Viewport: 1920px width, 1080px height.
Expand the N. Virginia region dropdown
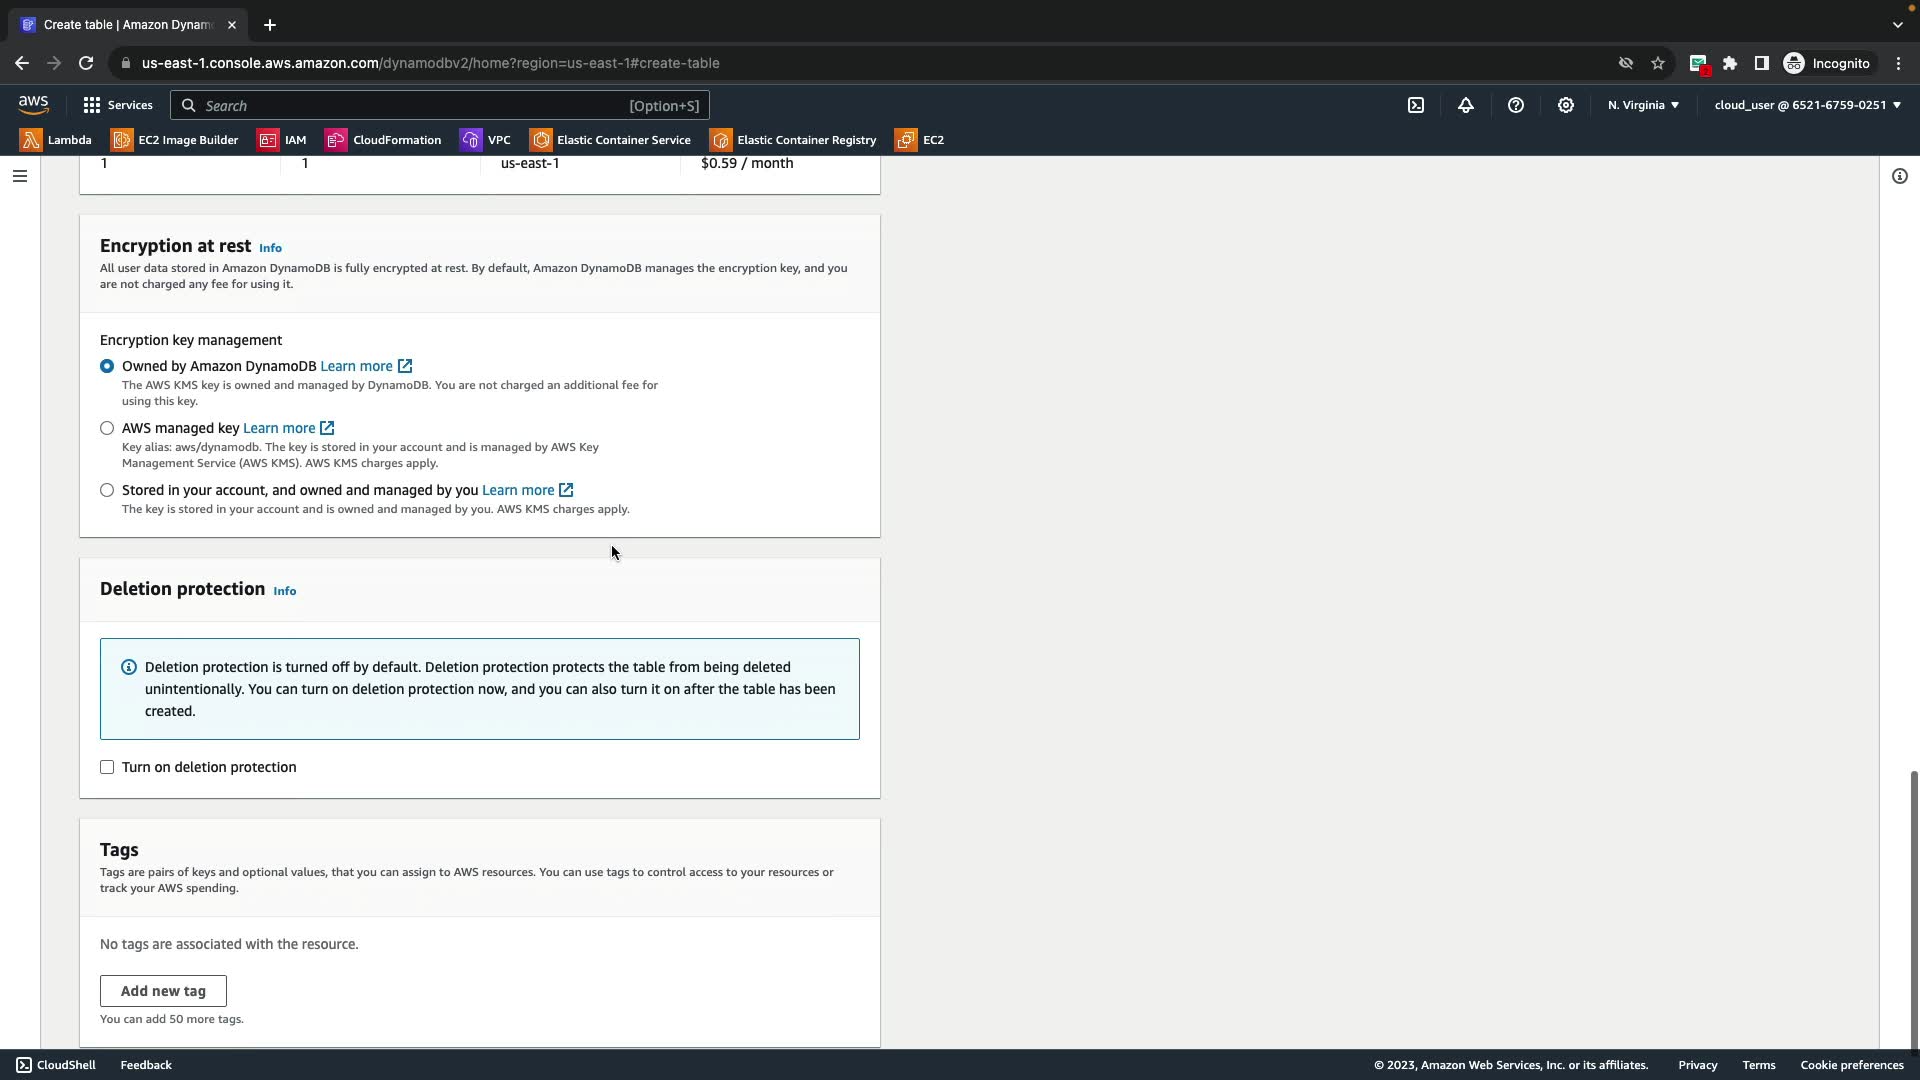1643,105
